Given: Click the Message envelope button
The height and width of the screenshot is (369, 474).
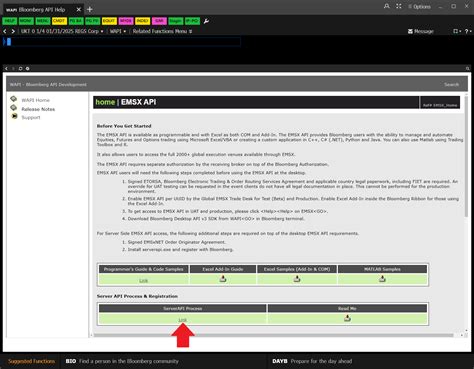Looking at the screenshot, I should point(421,31).
